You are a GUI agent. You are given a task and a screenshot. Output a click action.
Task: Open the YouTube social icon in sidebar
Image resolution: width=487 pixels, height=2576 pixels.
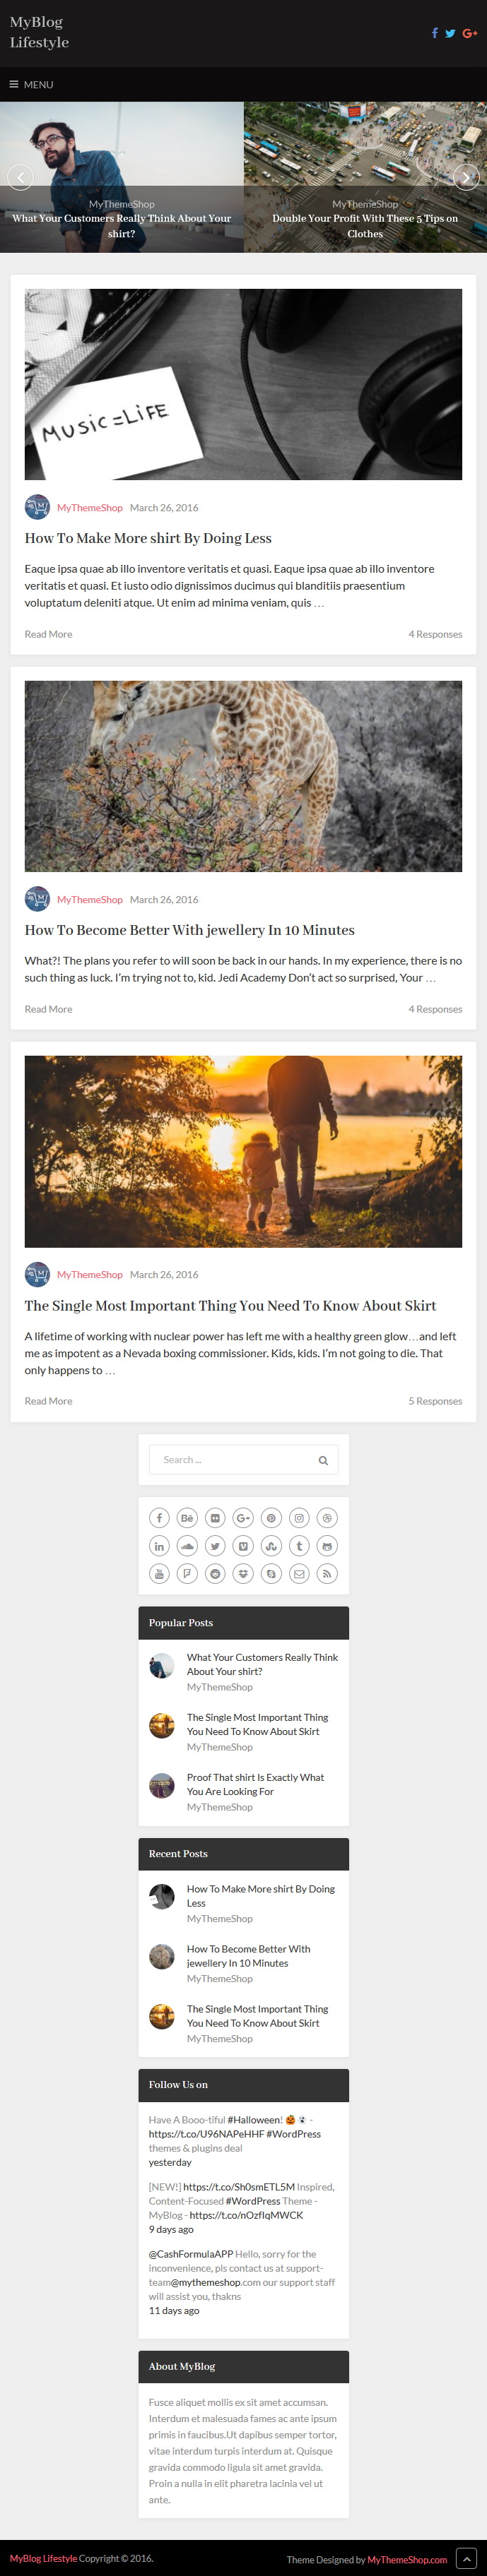(x=159, y=1574)
